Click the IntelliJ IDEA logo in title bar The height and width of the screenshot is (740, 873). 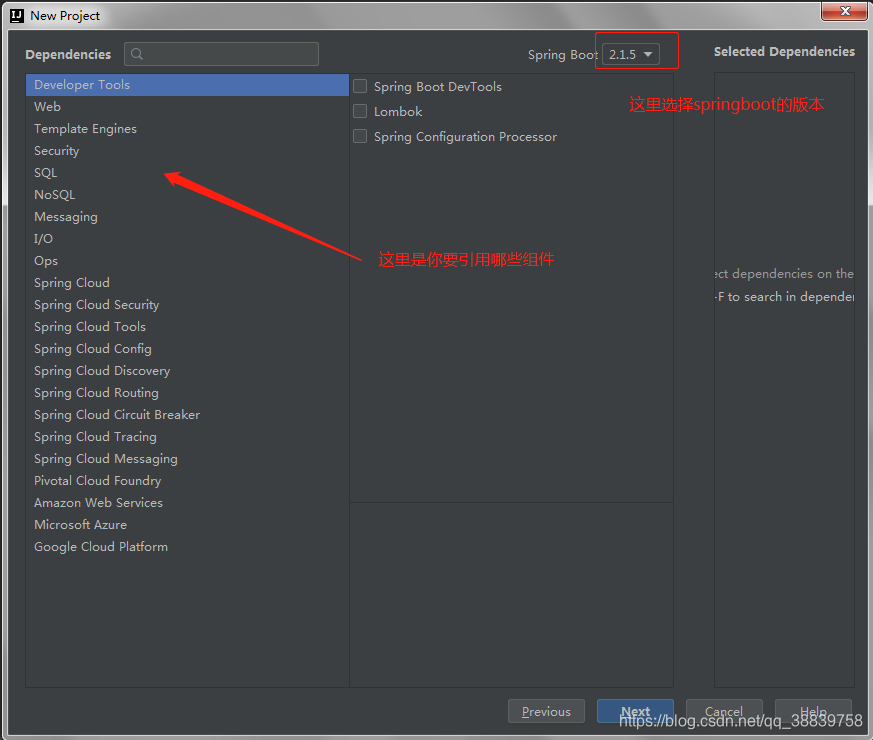[17, 16]
